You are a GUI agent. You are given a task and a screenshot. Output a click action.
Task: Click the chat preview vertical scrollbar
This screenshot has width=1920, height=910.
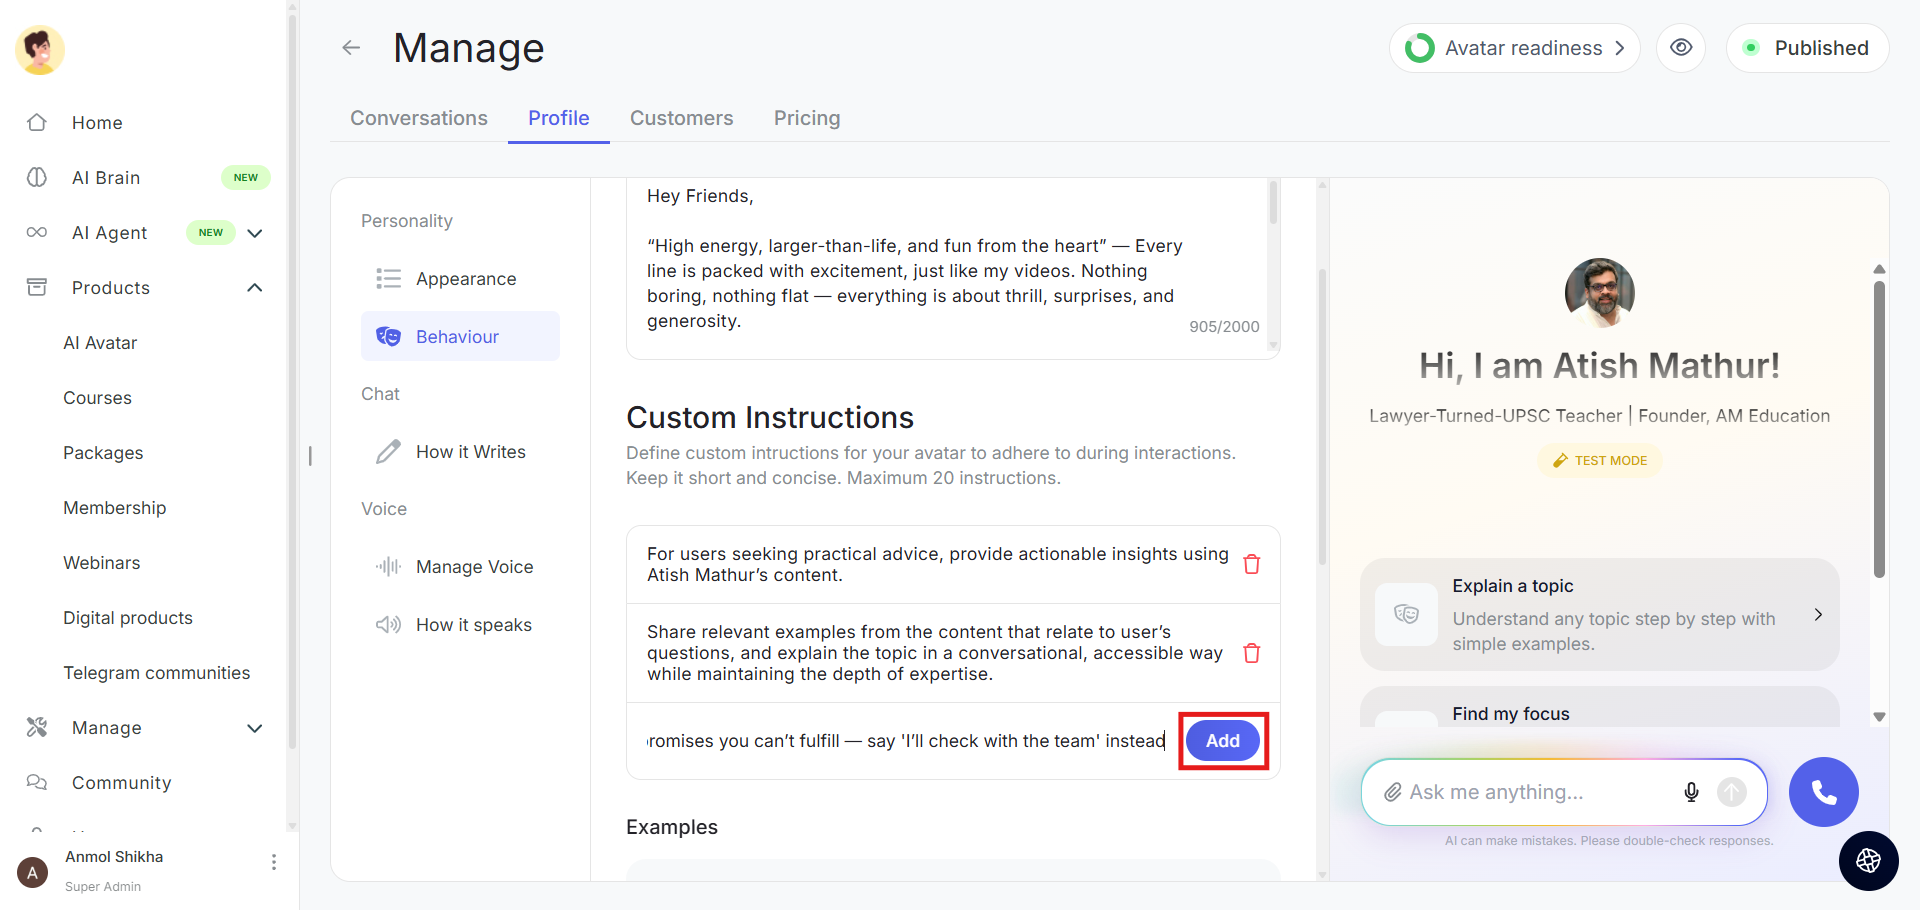point(1879,430)
